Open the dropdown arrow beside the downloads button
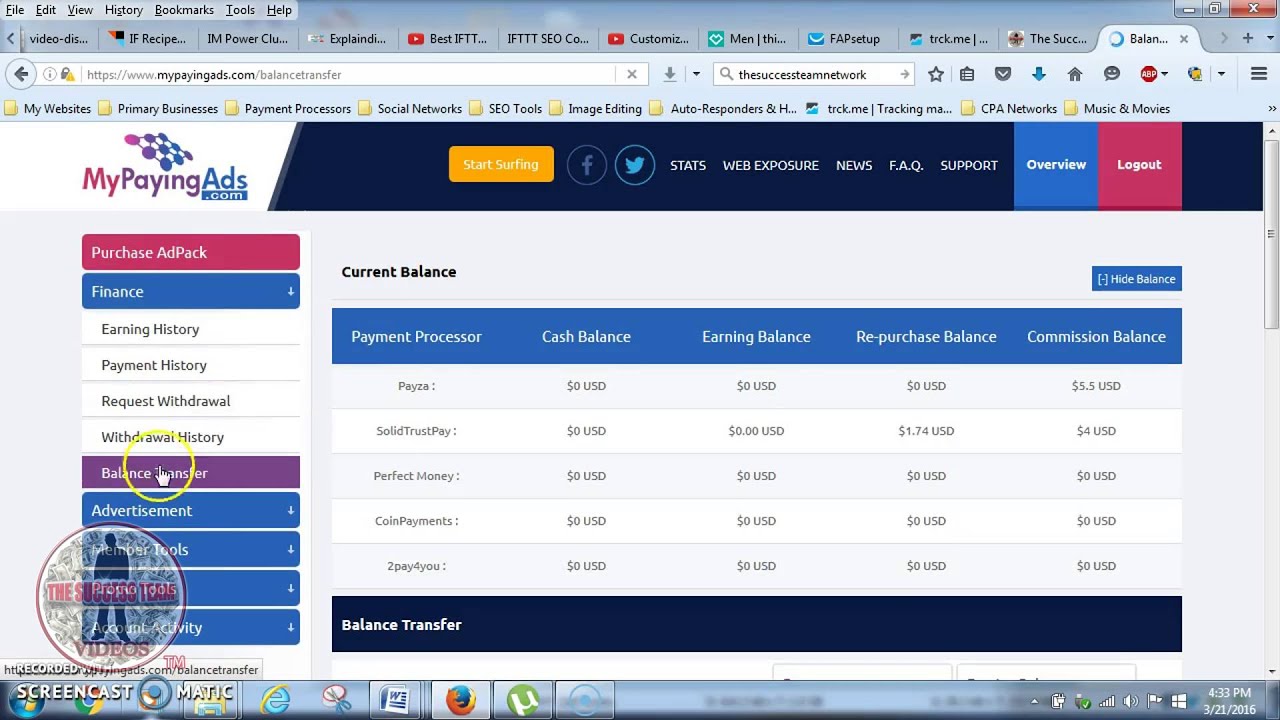Viewport: 1280px width, 720px height. [x=696, y=74]
